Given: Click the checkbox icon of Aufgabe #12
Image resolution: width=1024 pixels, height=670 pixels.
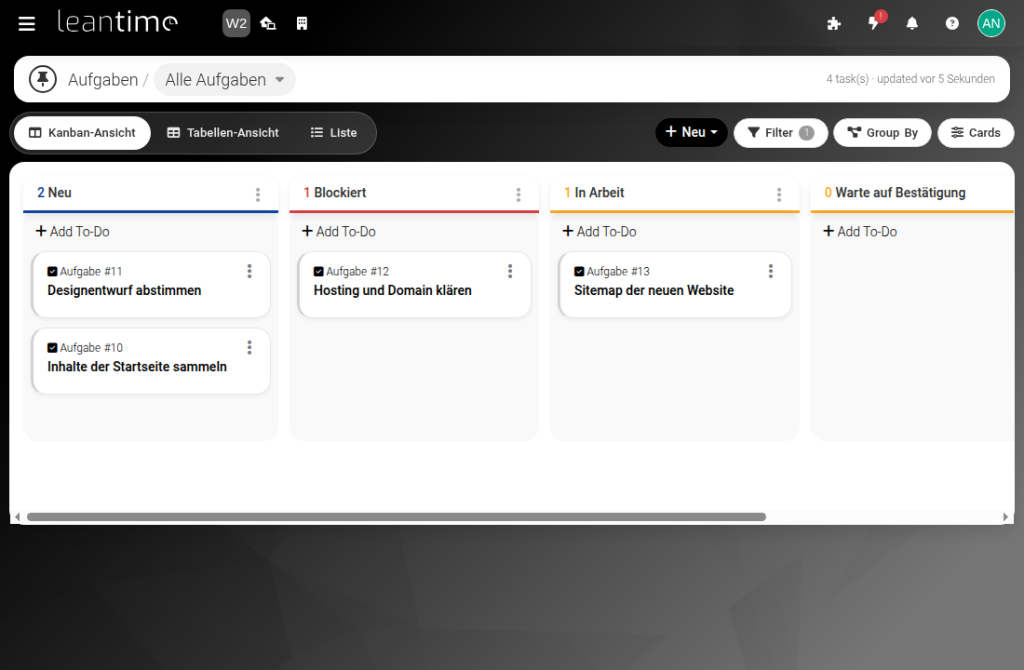Looking at the screenshot, I should coord(319,272).
